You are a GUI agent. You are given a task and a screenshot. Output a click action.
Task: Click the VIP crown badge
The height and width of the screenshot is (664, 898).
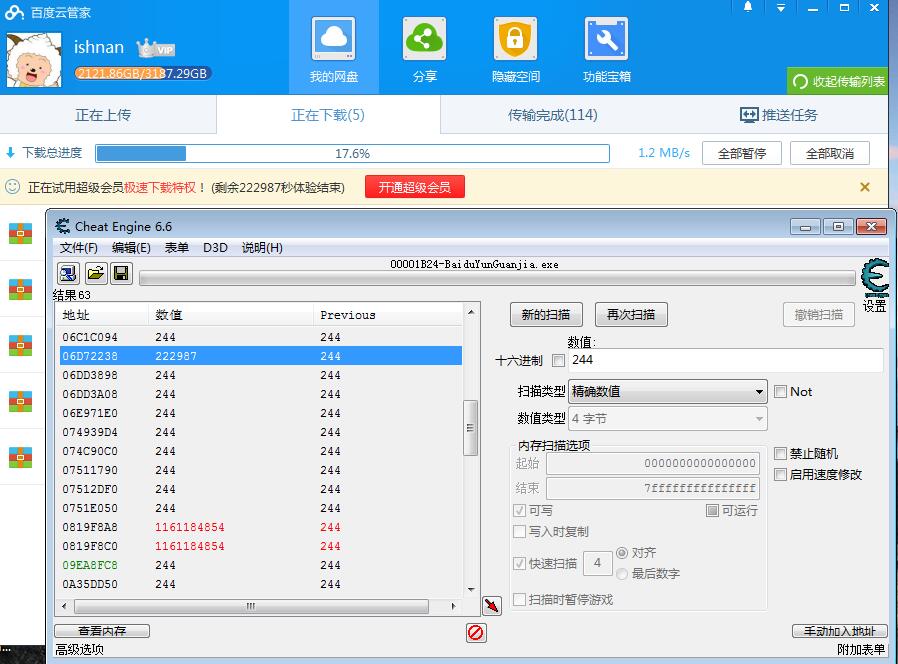click(156, 48)
